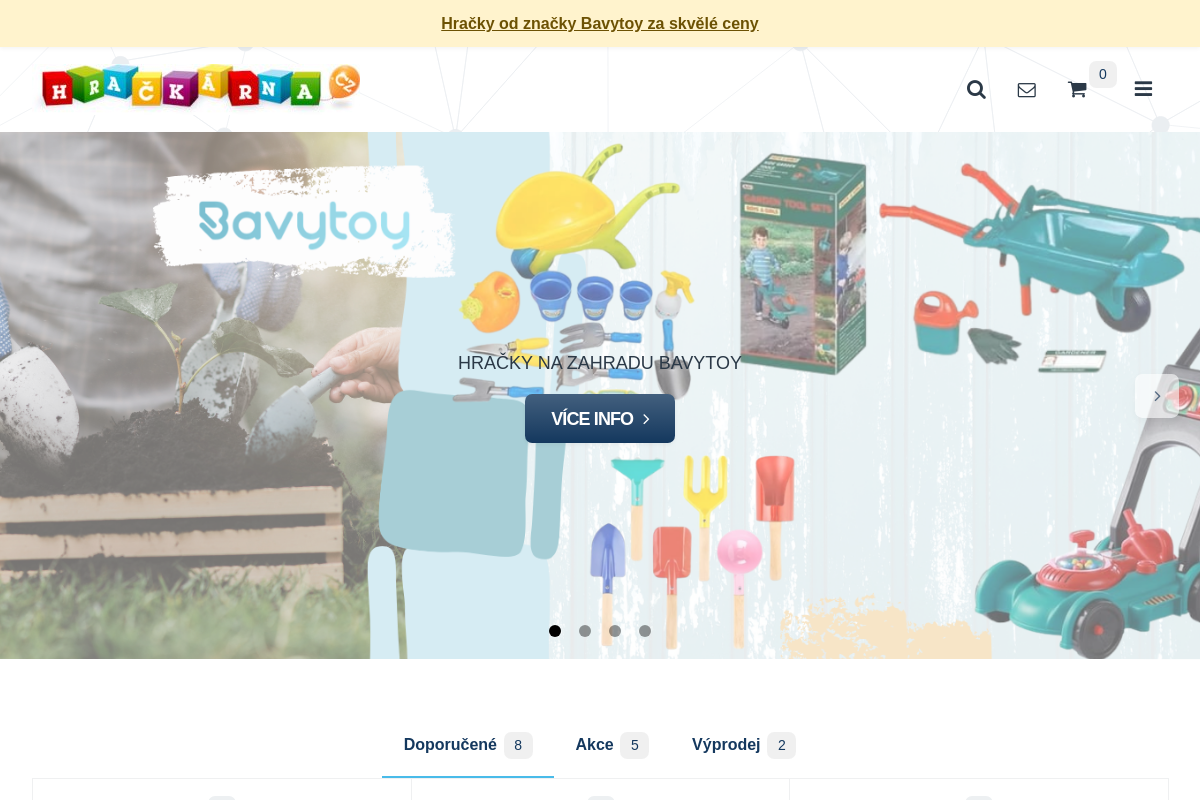Click the VÍCE INFO button

coord(600,419)
